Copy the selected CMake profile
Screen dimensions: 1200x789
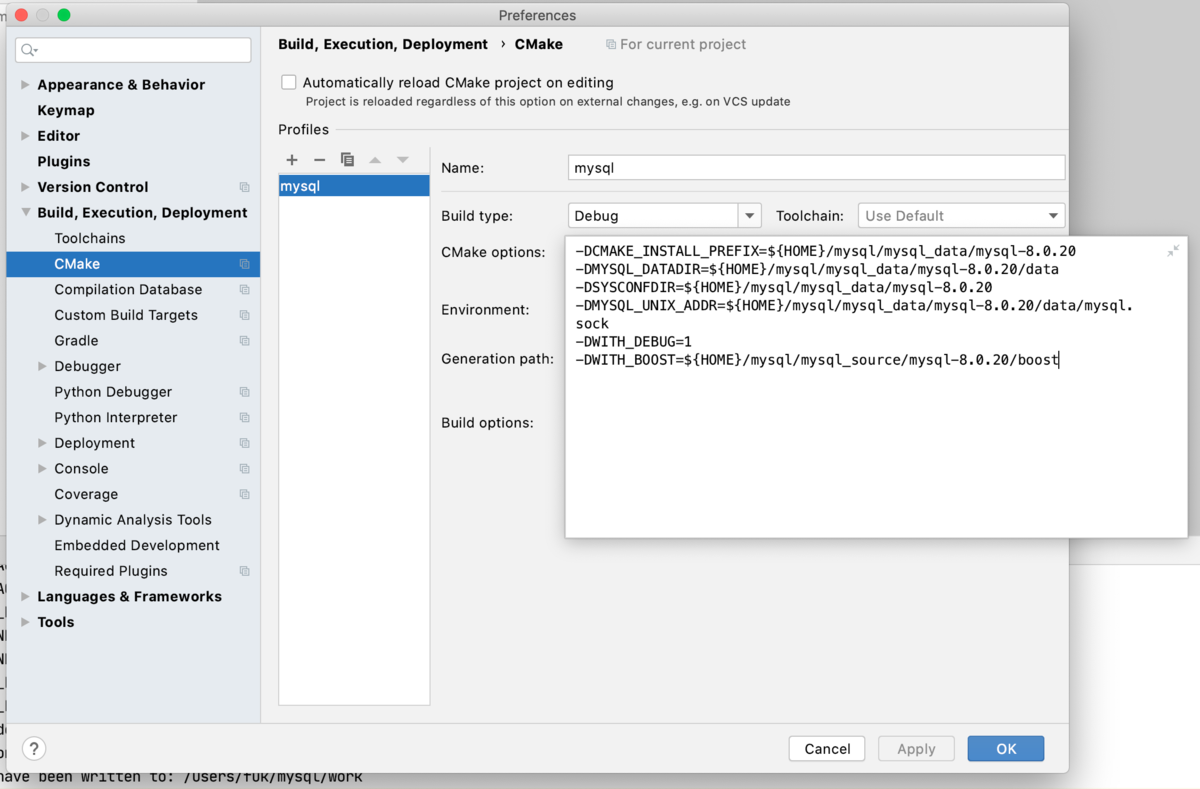(x=347, y=160)
